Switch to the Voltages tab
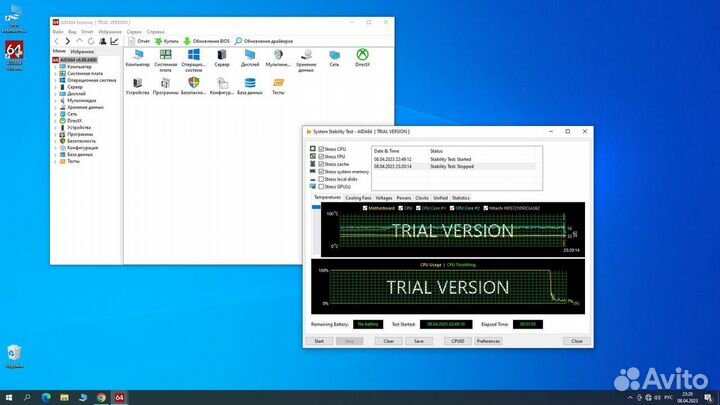The height and width of the screenshot is (405, 720). click(x=384, y=198)
